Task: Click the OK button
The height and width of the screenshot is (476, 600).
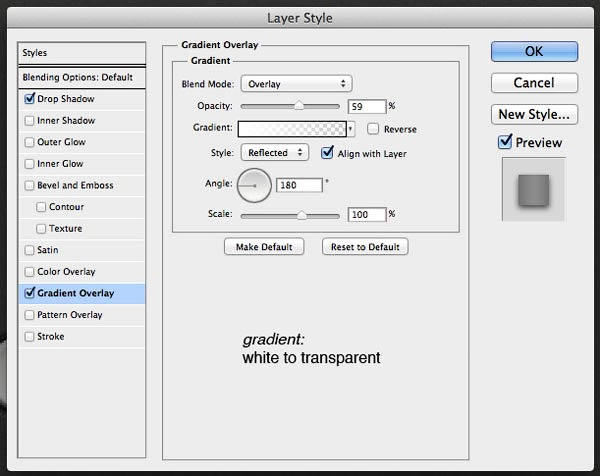Action: (x=535, y=51)
